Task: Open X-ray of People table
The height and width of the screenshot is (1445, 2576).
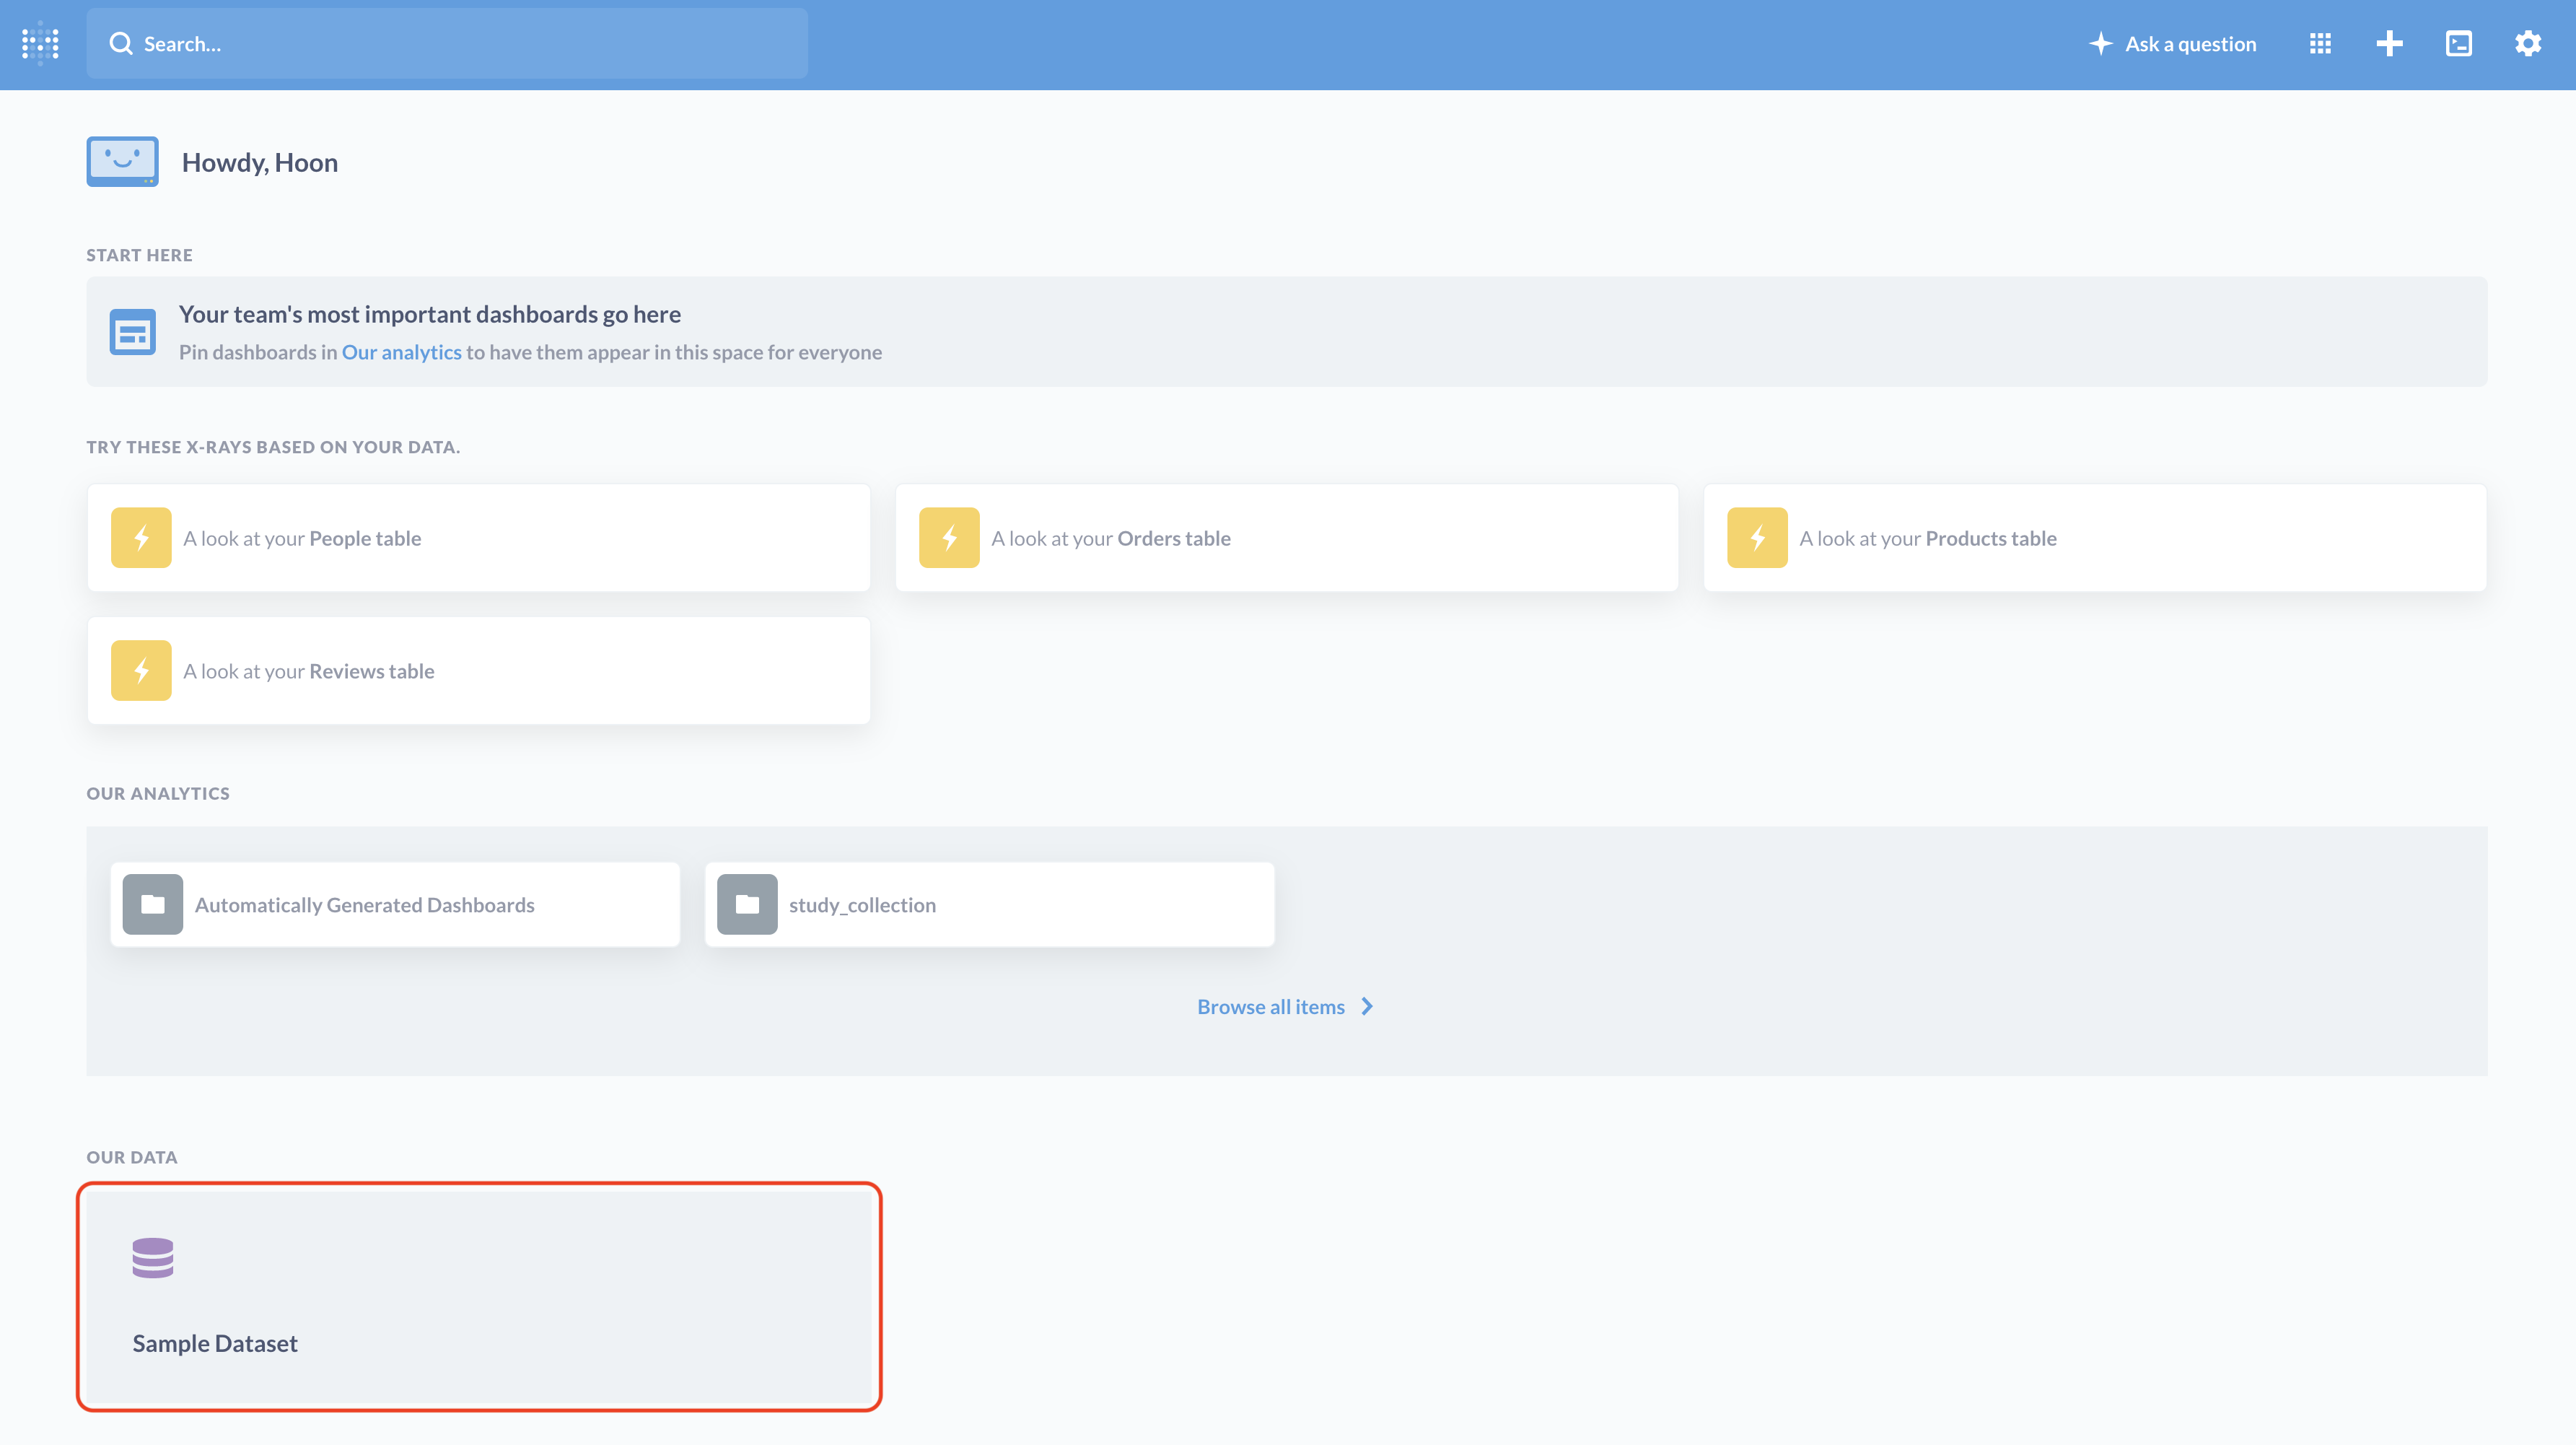Action: pos(479,538)
